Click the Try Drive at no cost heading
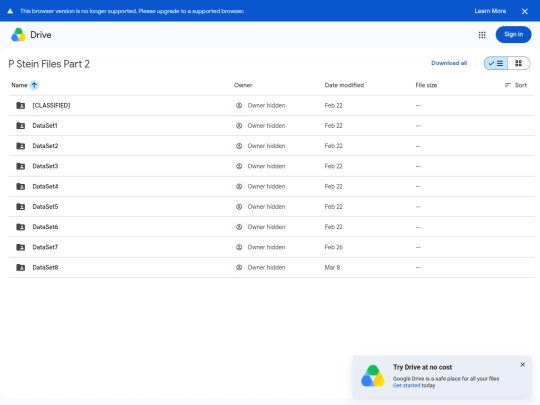The height and width of the screenshot is (405, 540). [x=423, y=367]
